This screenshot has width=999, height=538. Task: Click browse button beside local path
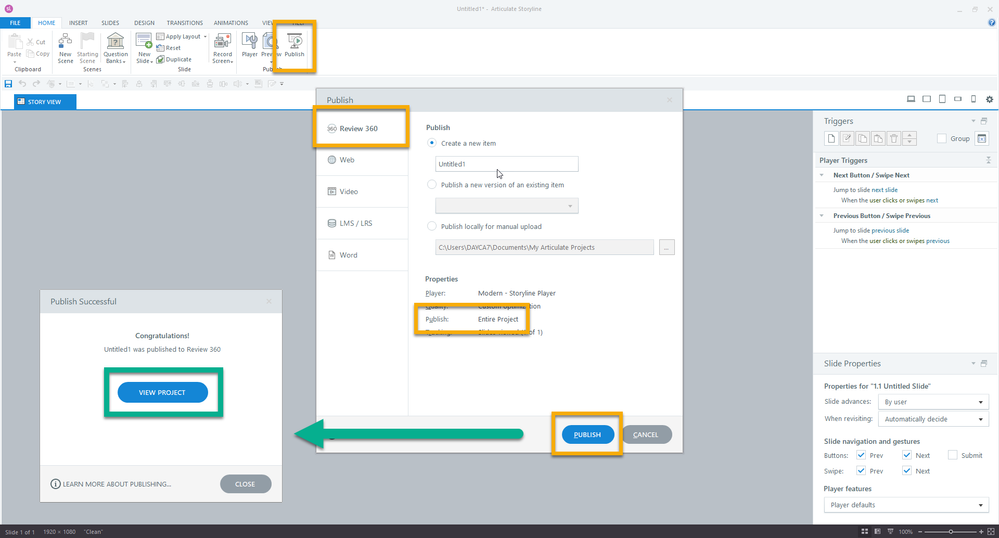coord(666,247)
